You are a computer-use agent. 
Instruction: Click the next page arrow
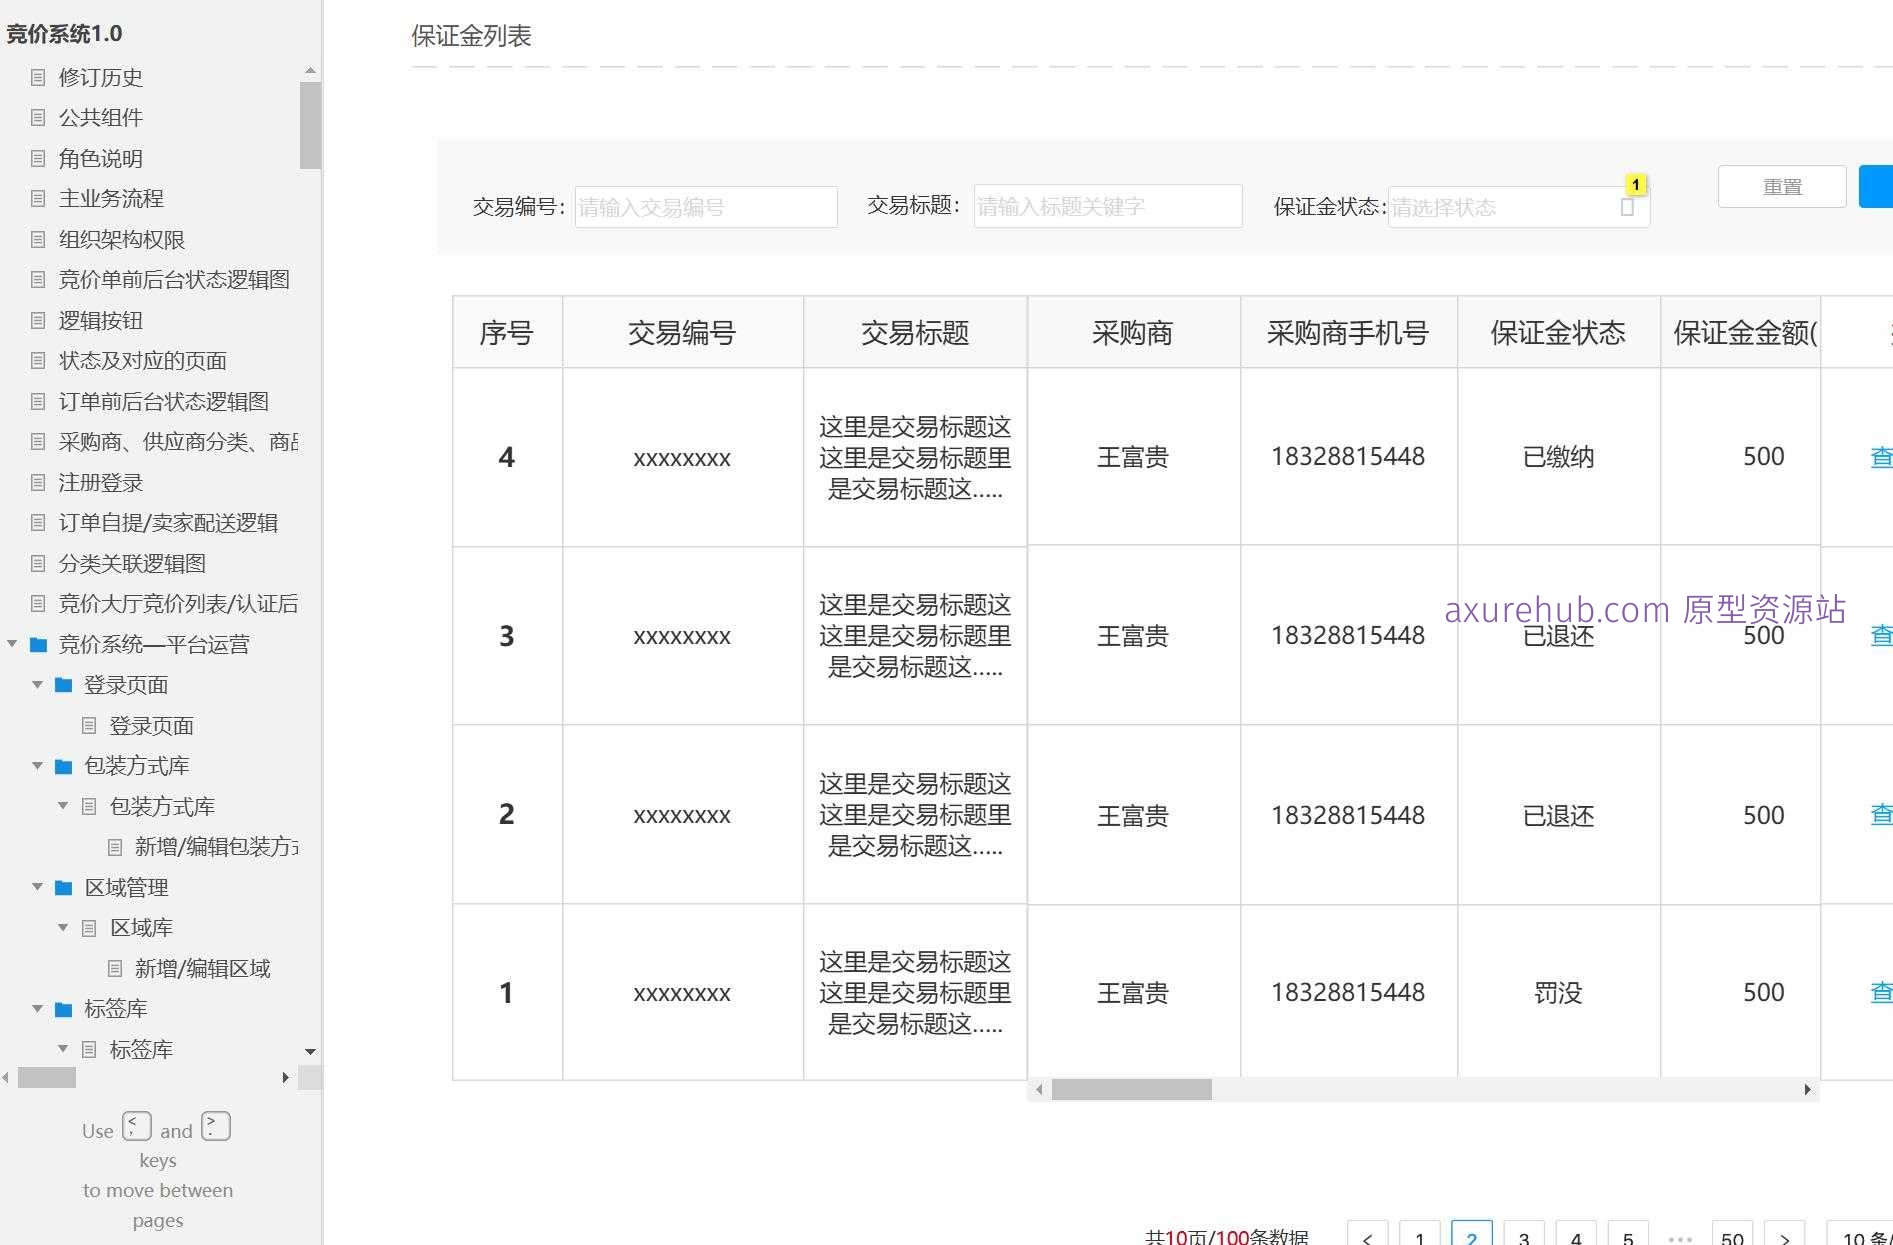click(x=1784, y=1236)
